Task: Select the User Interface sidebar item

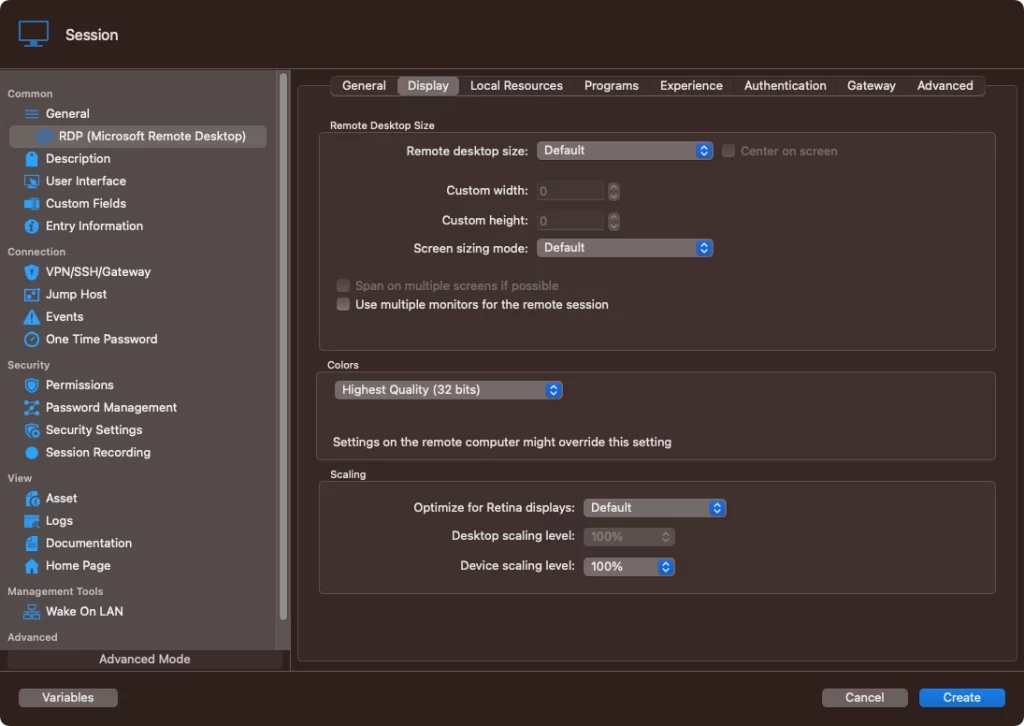Action: tap(86, 181)
